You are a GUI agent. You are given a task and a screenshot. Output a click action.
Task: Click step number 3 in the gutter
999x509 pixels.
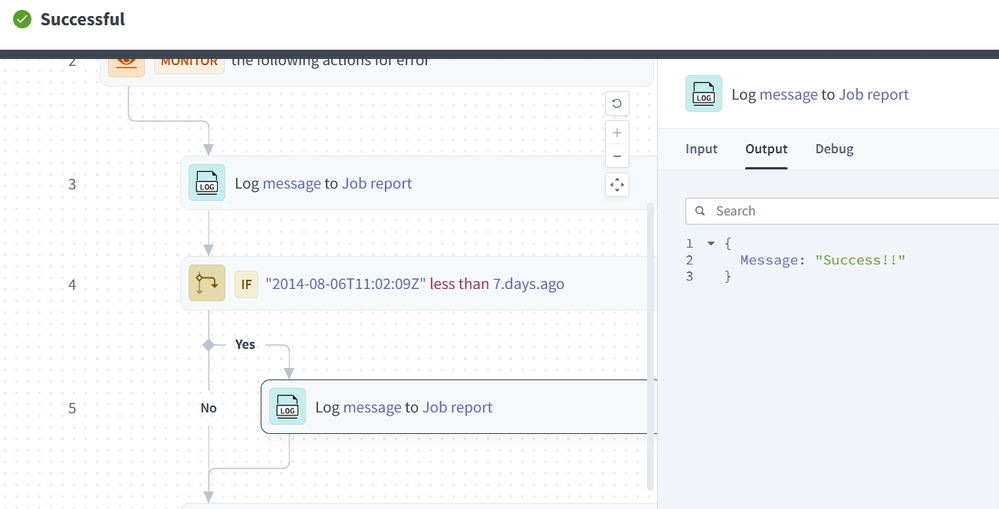[x=72, y=184]
